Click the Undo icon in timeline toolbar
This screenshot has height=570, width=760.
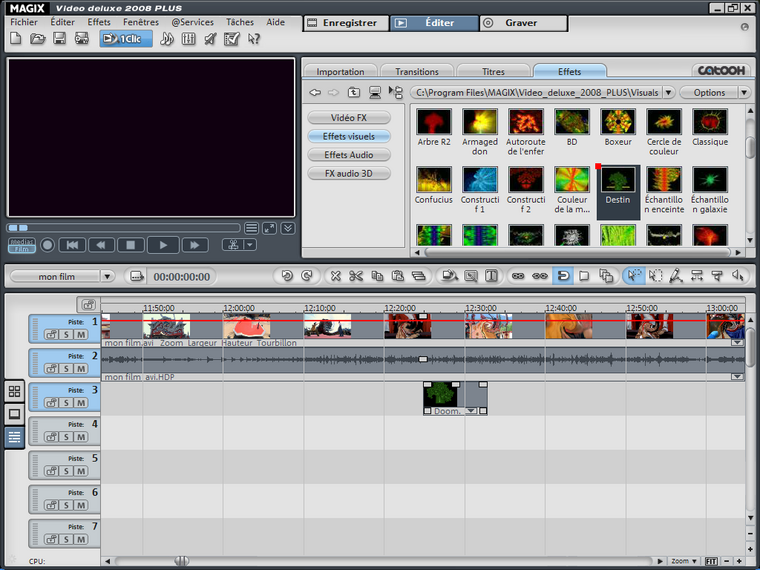pos(287,276)
